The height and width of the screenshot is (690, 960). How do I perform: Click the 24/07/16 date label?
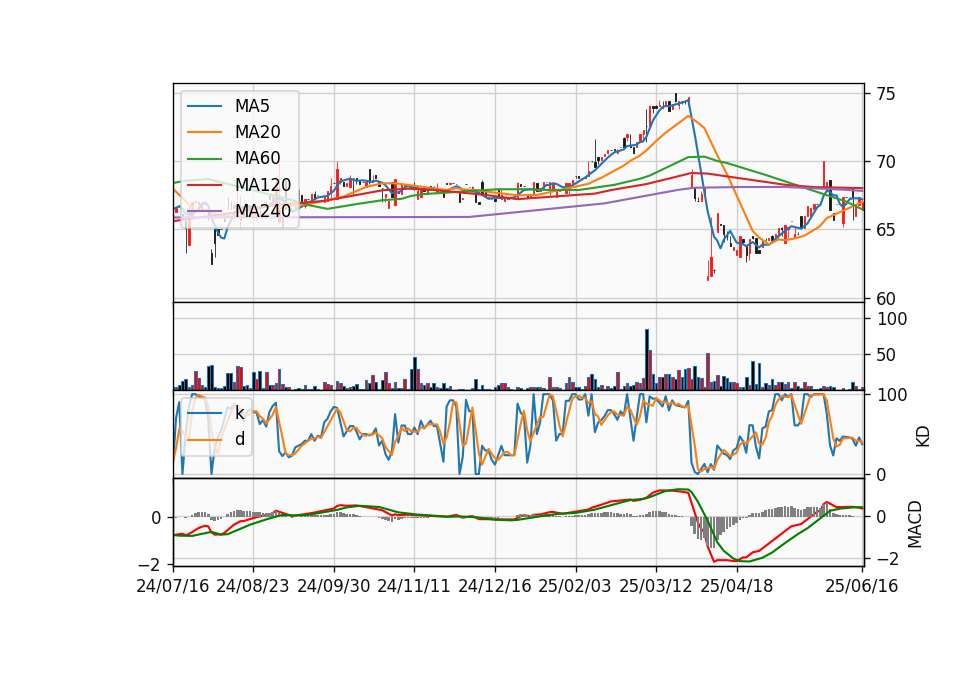[173, 586]
